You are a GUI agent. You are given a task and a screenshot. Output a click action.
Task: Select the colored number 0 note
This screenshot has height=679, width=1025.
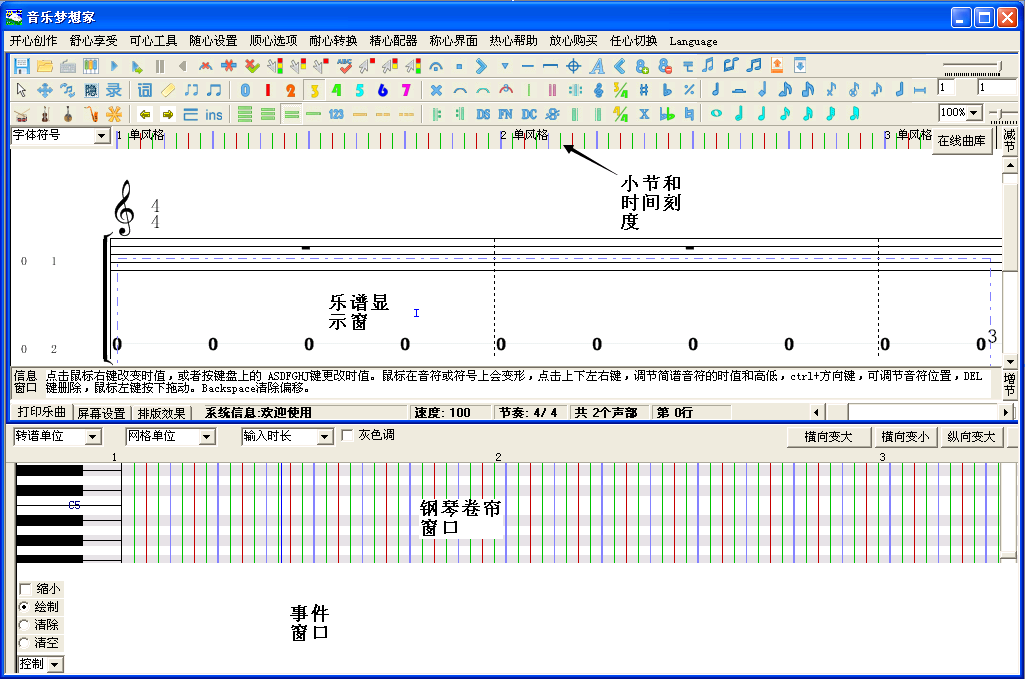[245, 90]
